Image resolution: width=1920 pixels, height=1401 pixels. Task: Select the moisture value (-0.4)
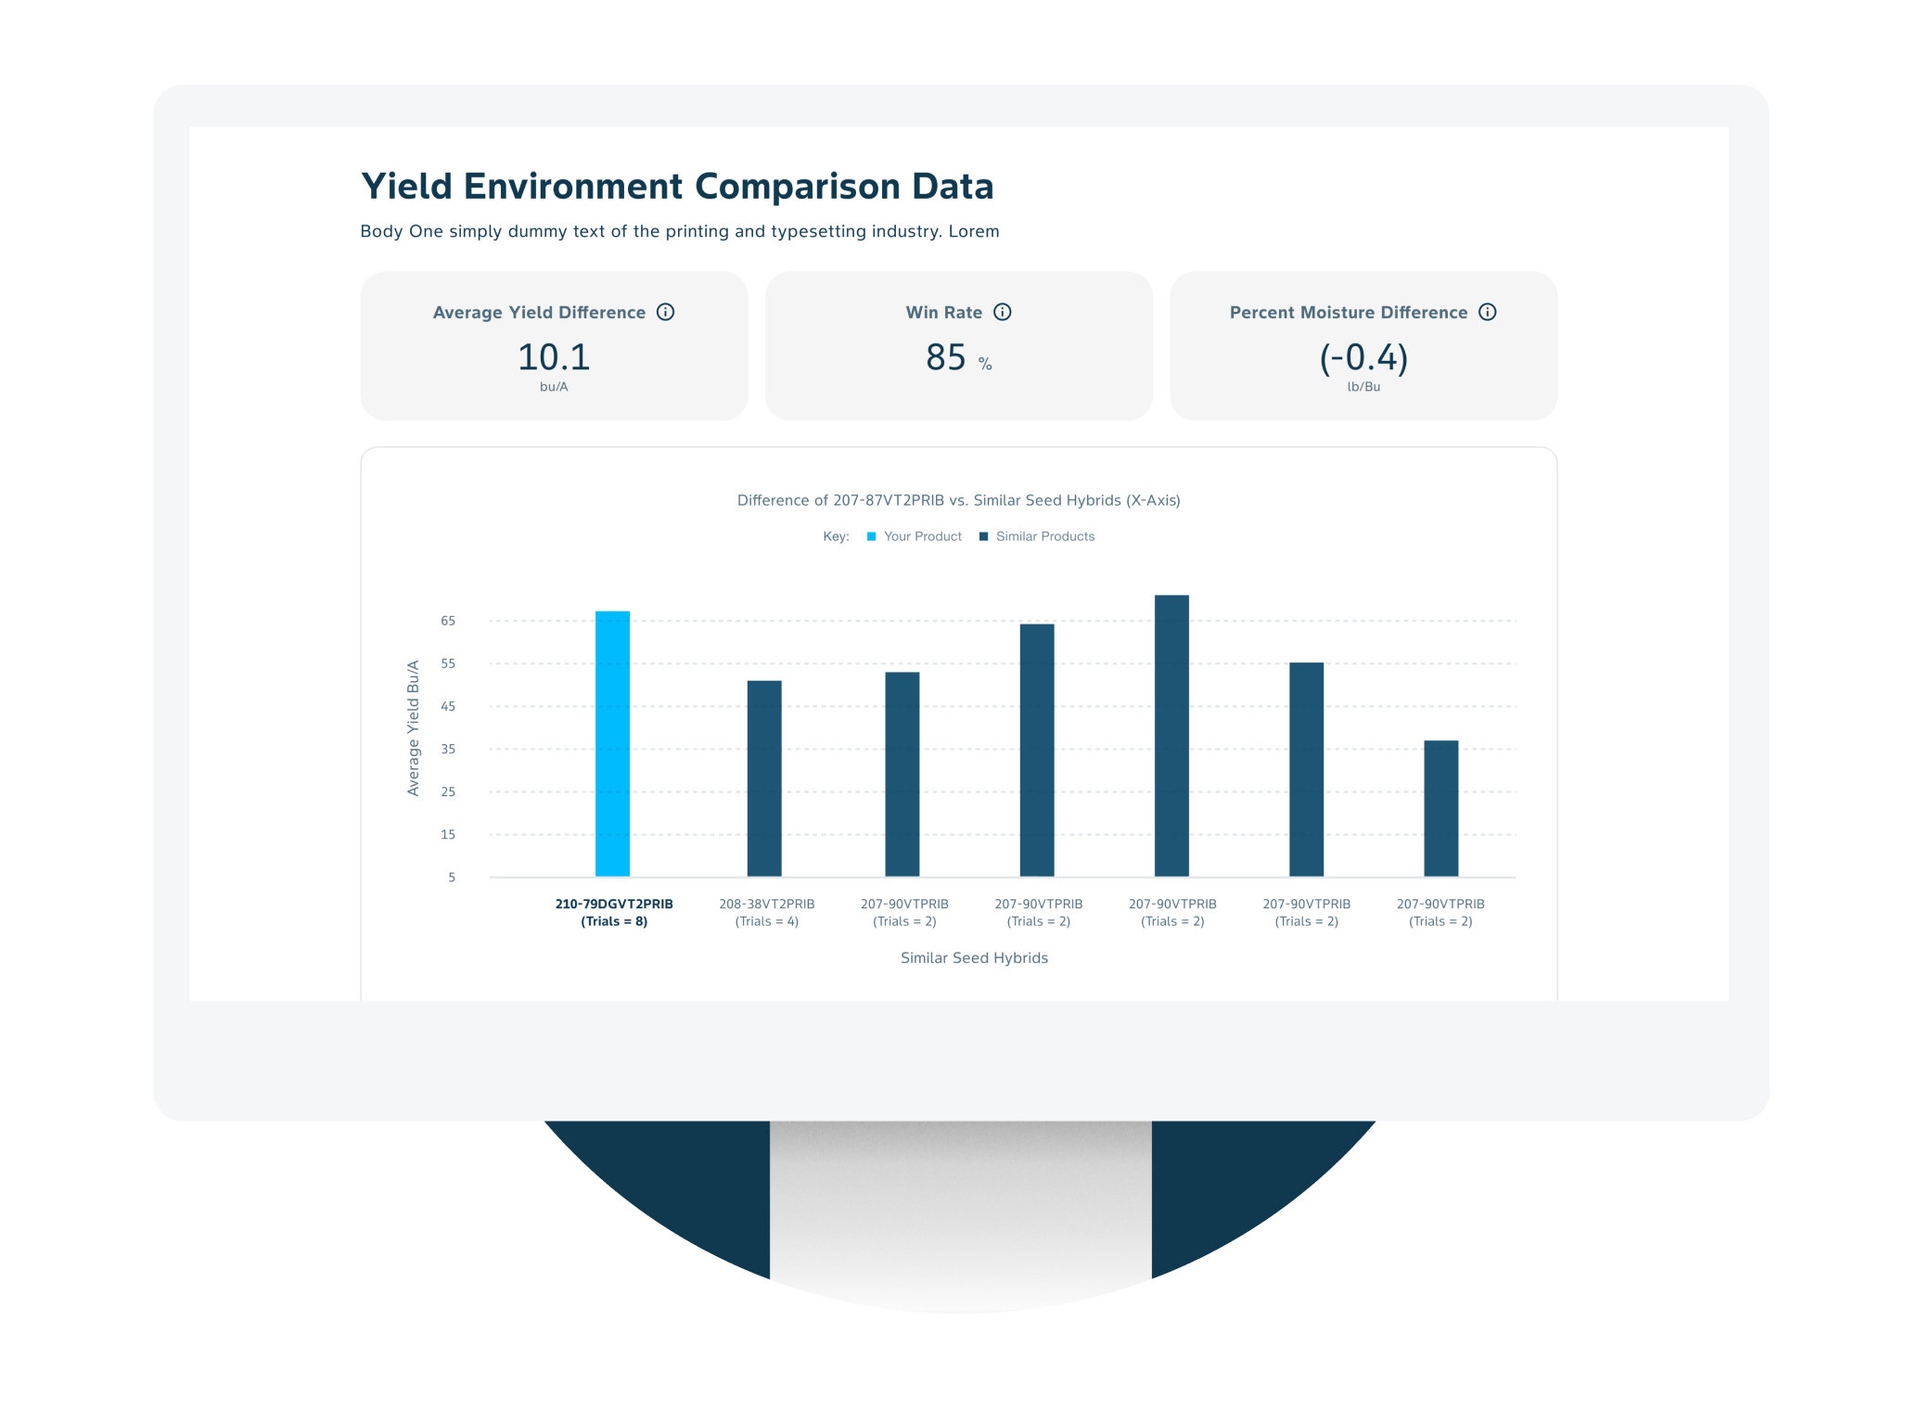[x=1364, y=357]
